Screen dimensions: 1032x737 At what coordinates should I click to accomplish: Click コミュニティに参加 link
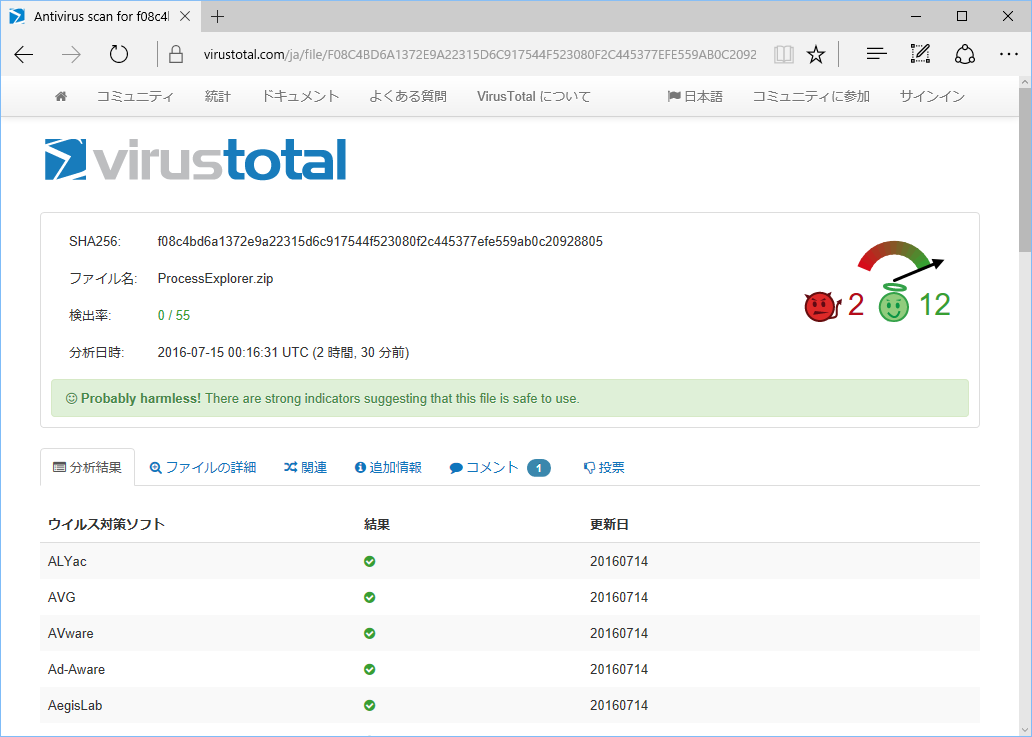(812, 97)
